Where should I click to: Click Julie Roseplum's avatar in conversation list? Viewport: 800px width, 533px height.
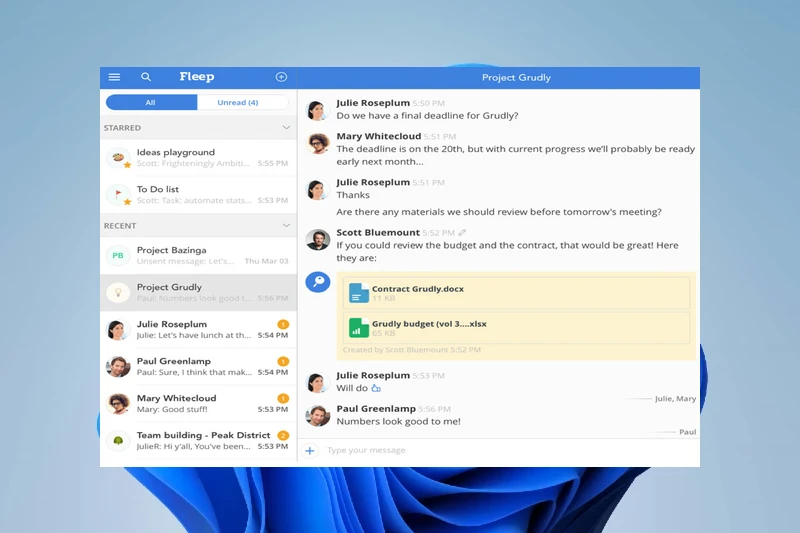pyautogui.click(x=118, y=329)
